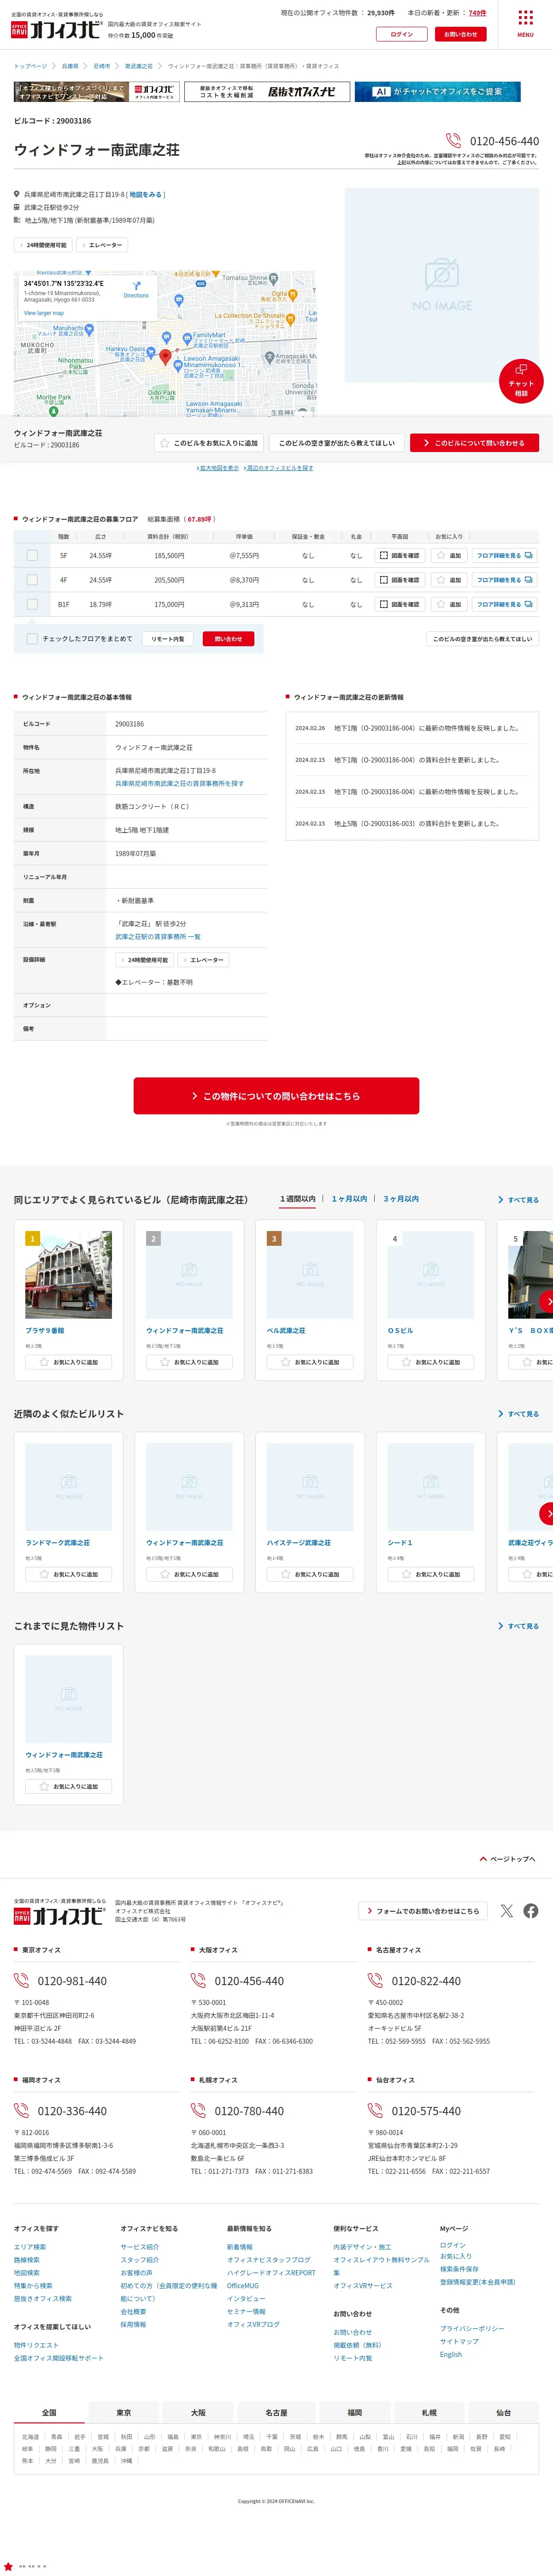Open the Facebook icon in footer
Viewport: 553px width, 2576px height.
[x=531, y=1911]
